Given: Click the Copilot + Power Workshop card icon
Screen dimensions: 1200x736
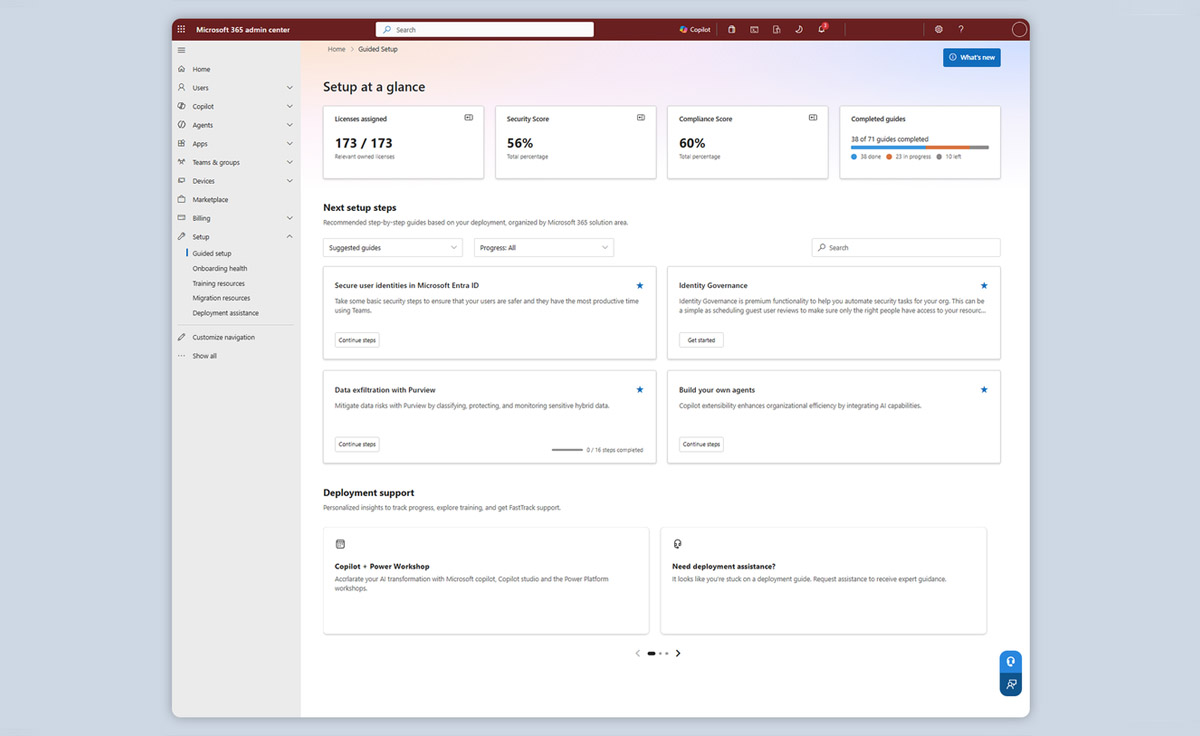Looking at the screenshot, I should click(x=340, y=544).
